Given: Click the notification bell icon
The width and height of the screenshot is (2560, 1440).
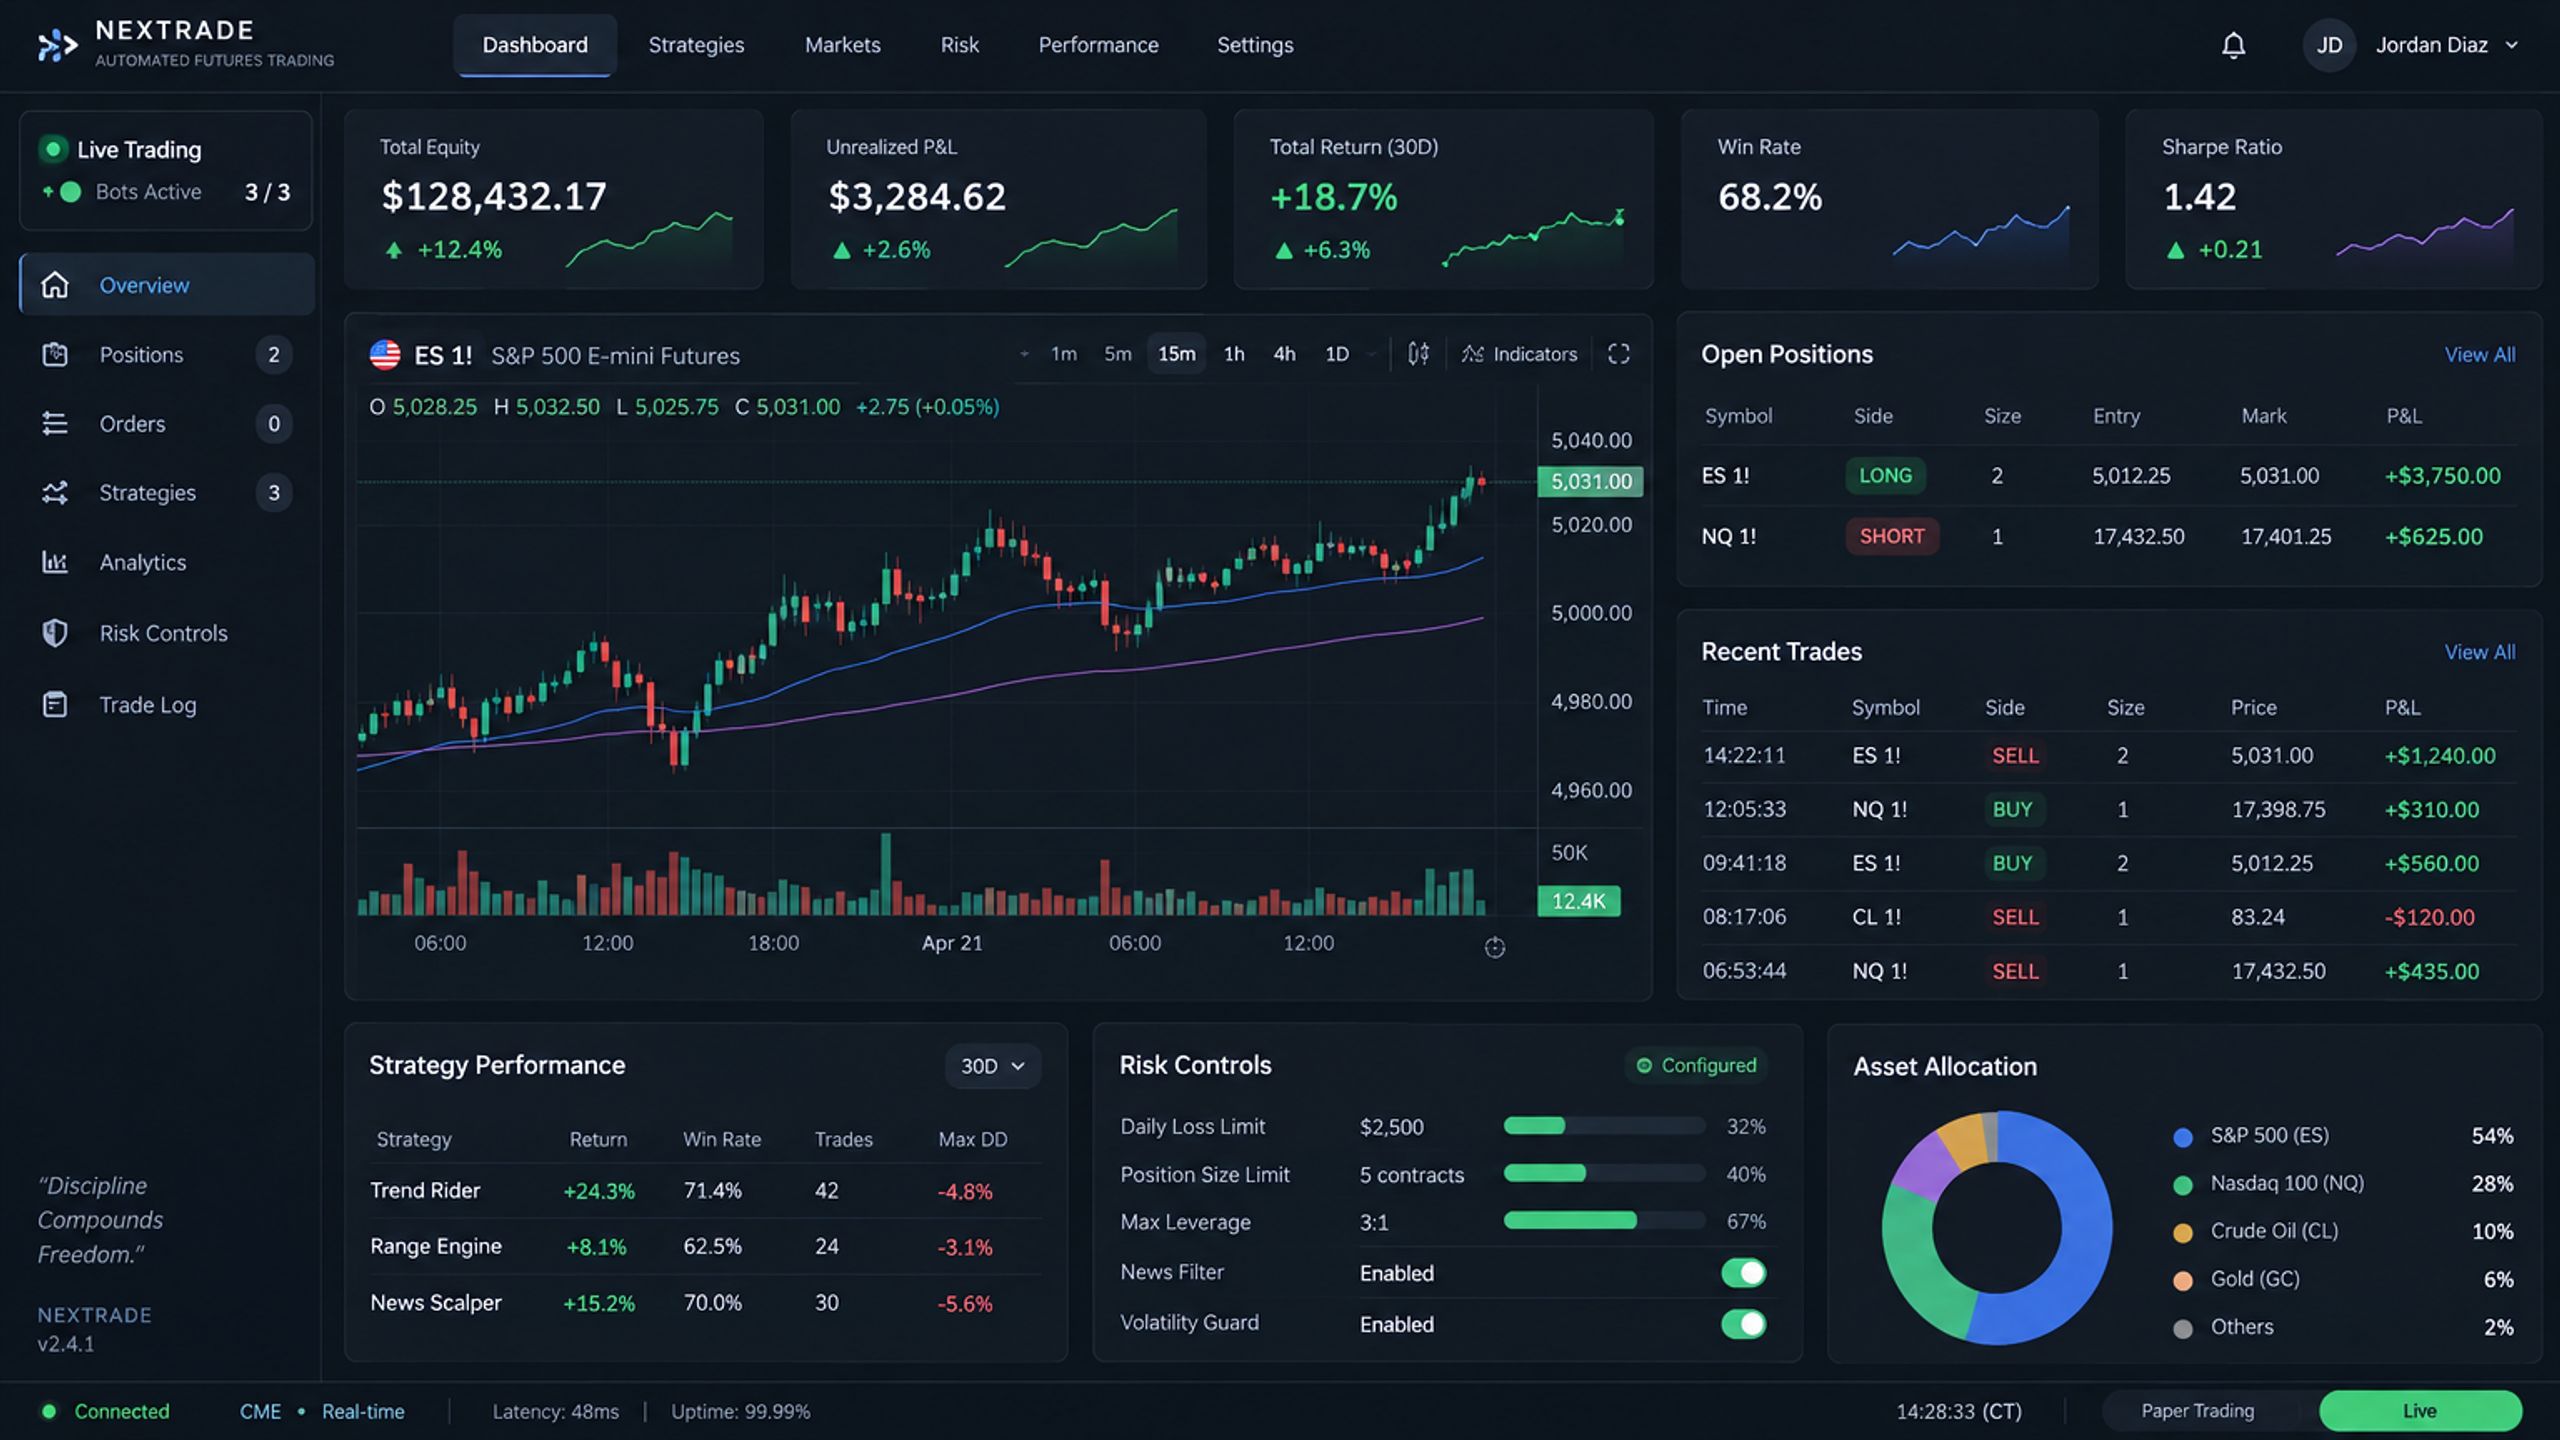Looking at the screenshot, I should (x=2233, y=46).
